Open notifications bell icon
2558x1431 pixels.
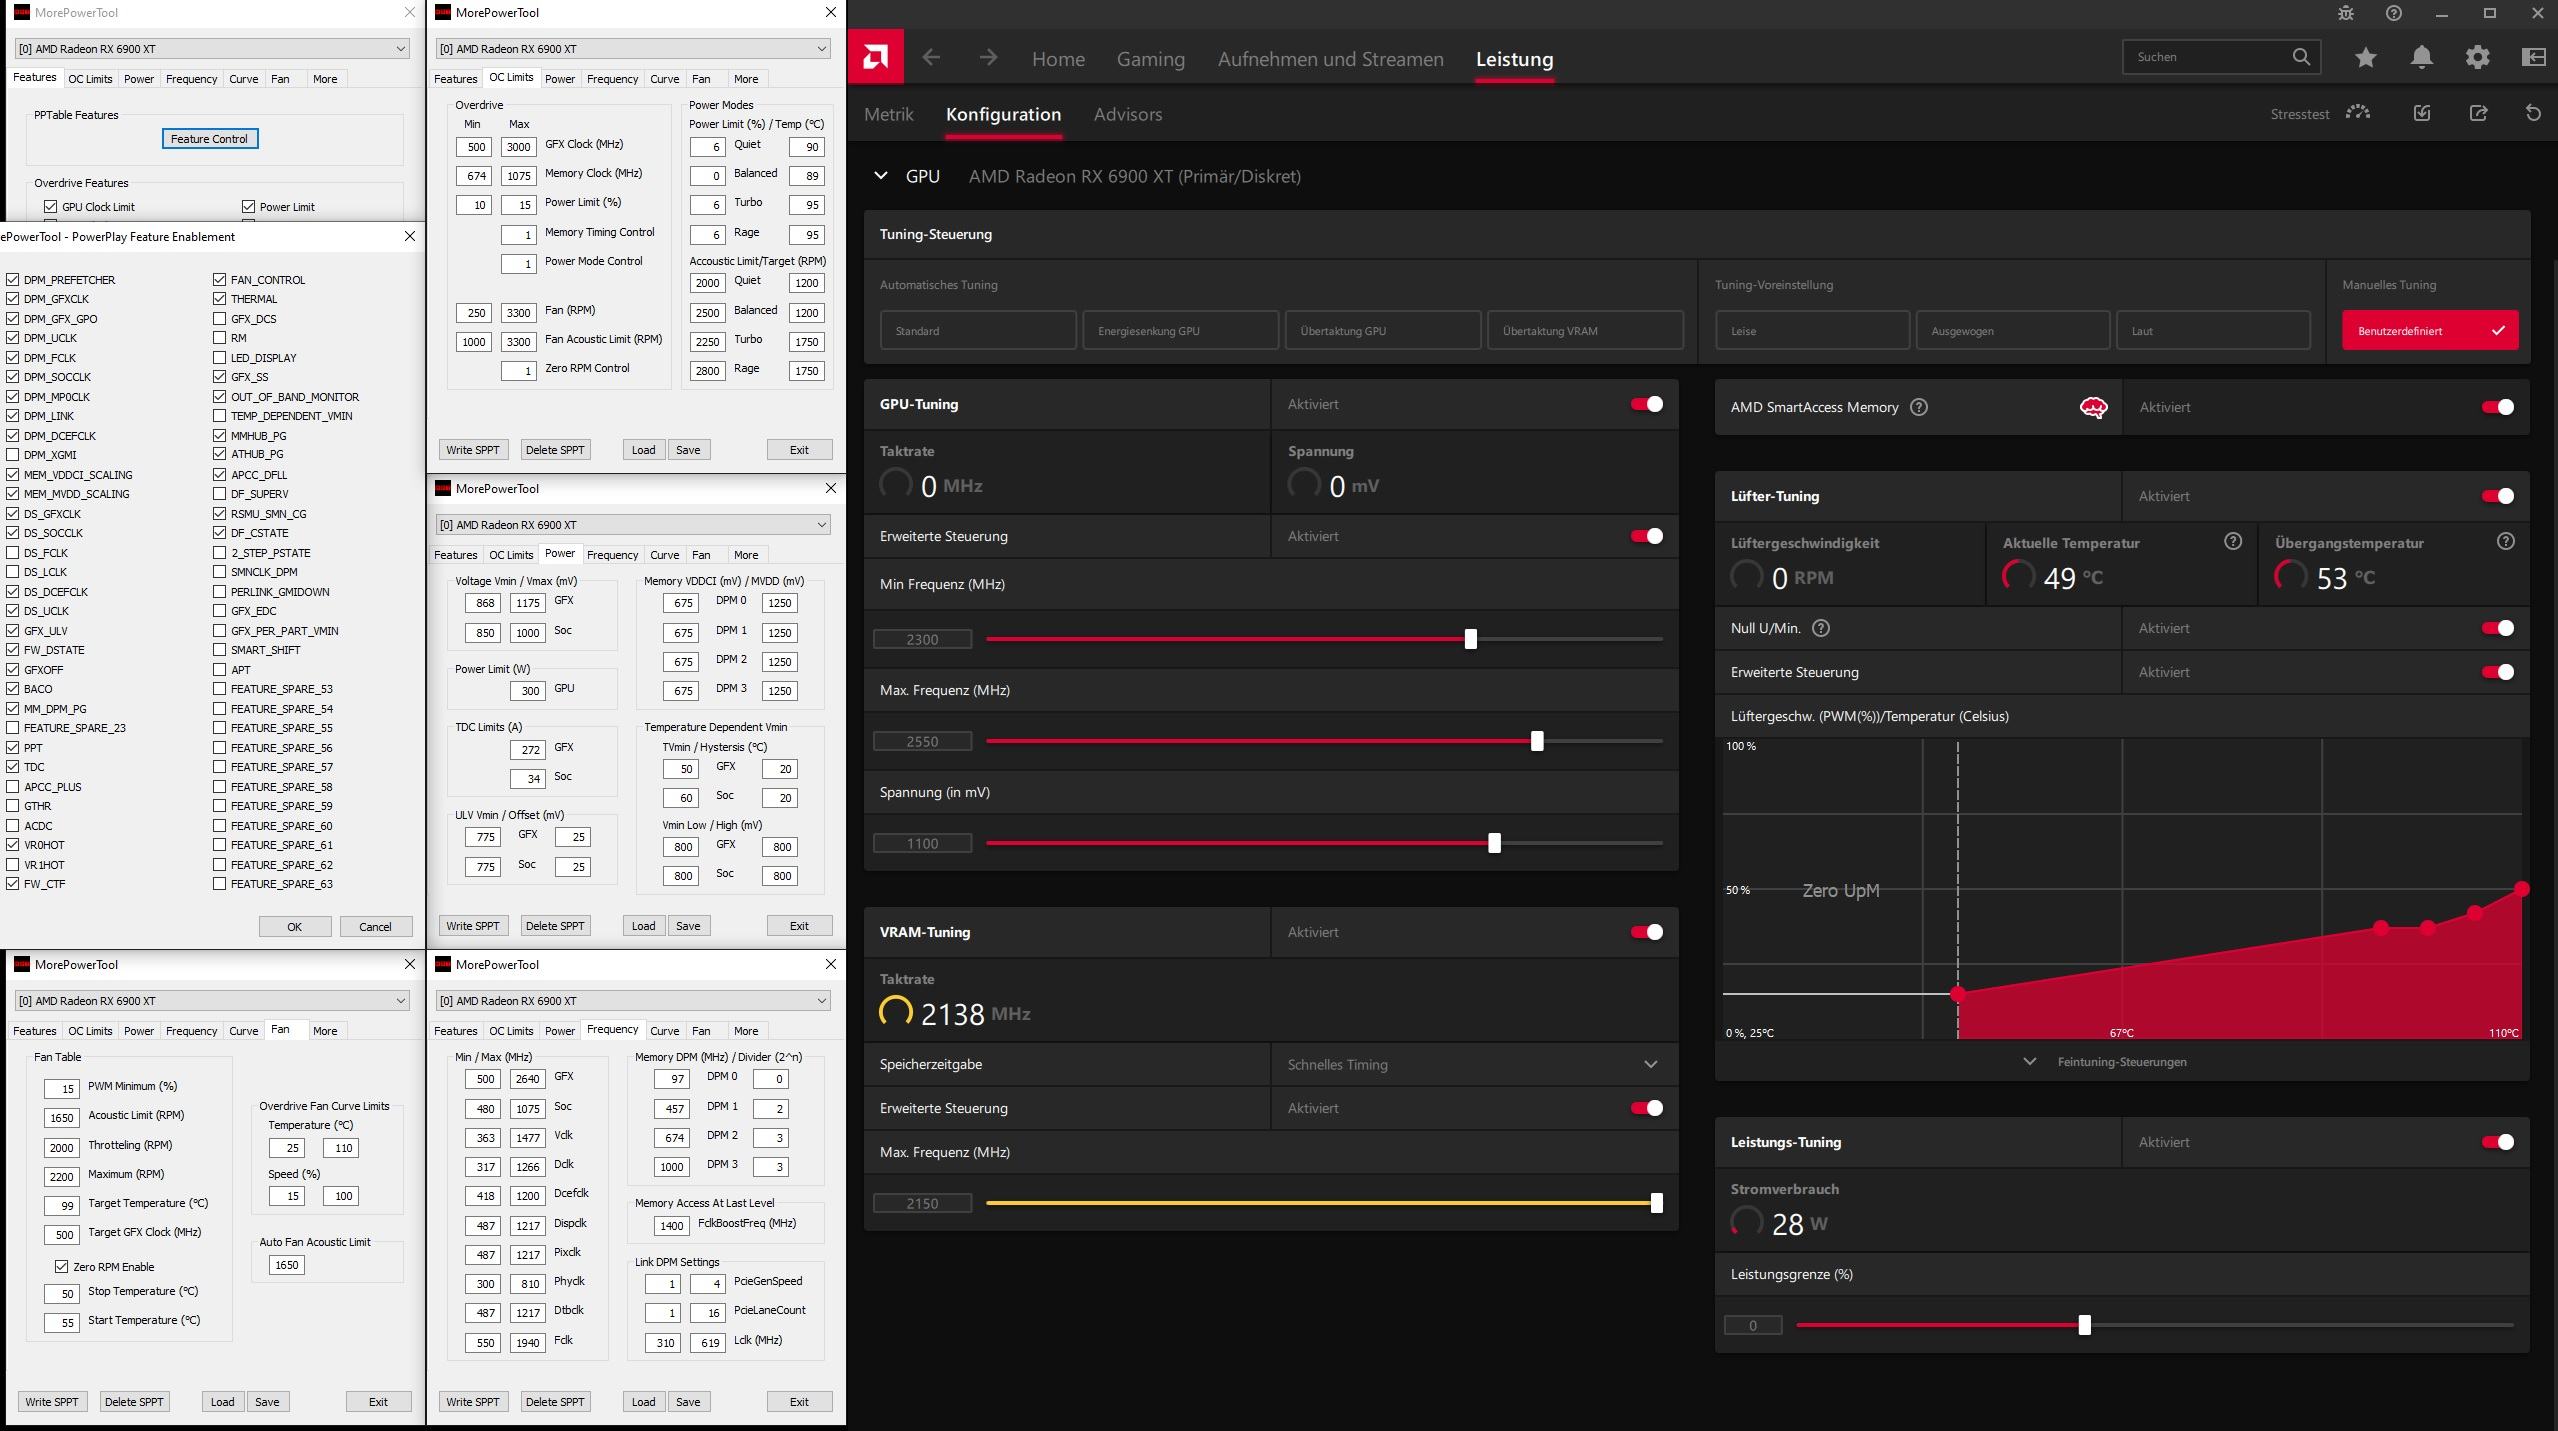coord(2421,57)
